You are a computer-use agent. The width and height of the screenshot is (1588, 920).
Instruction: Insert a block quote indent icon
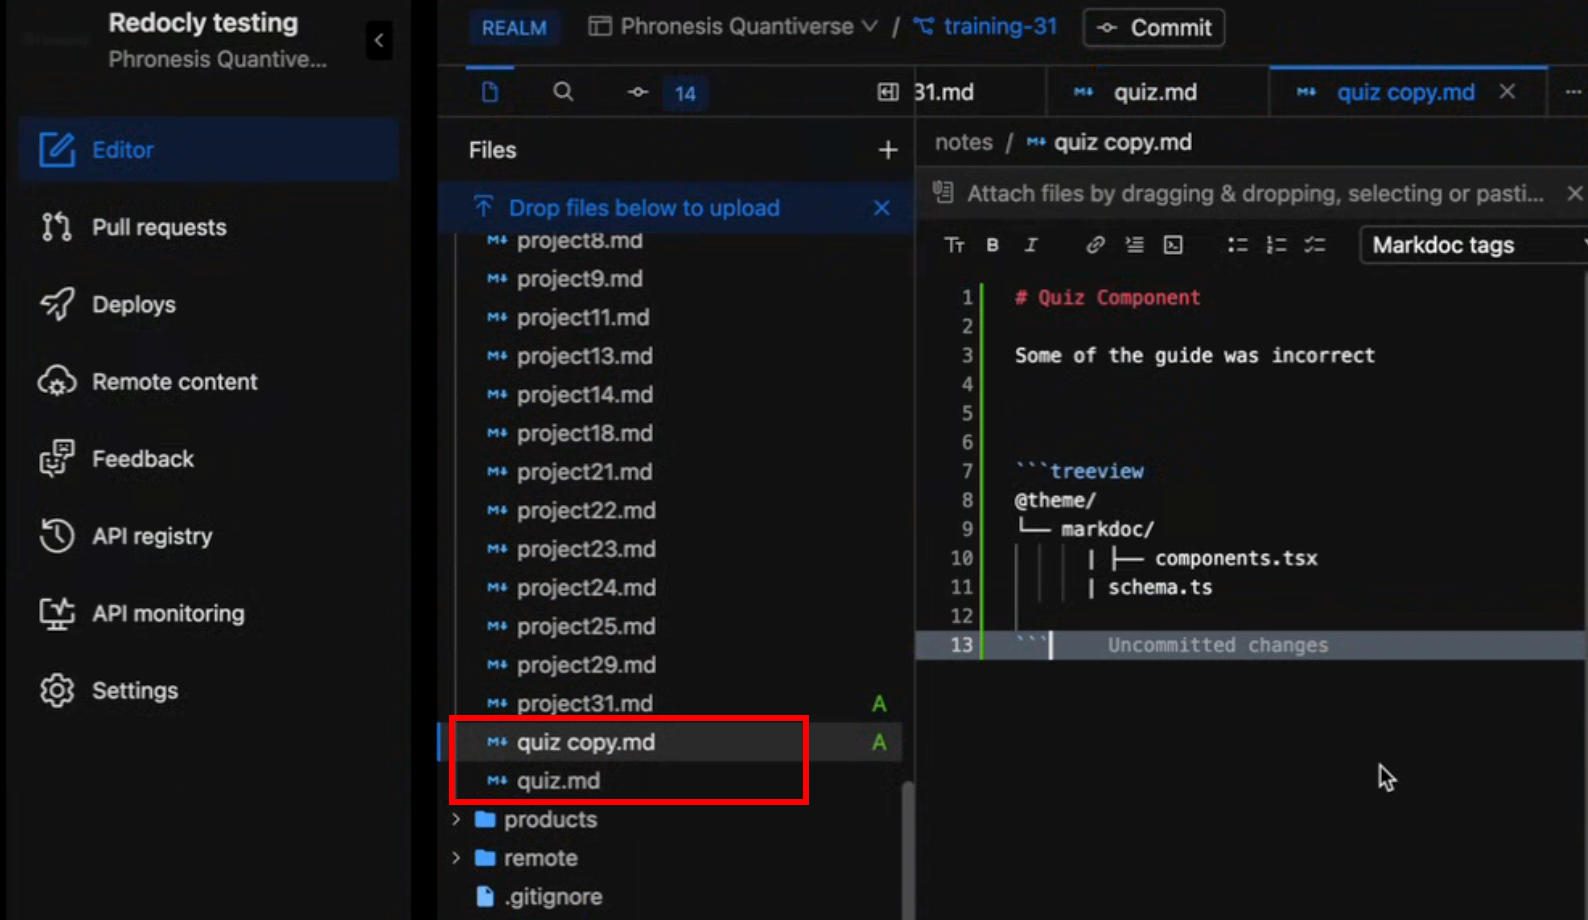tap(1134, 245)
